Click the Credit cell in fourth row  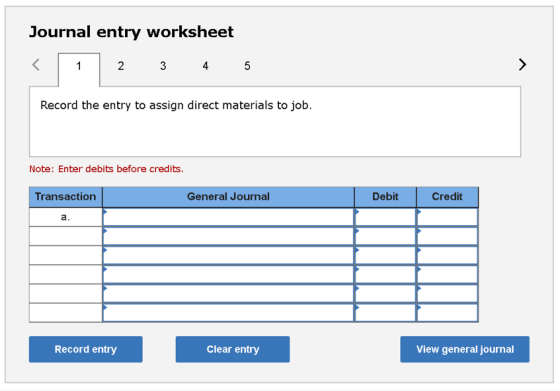pos(448,275)
